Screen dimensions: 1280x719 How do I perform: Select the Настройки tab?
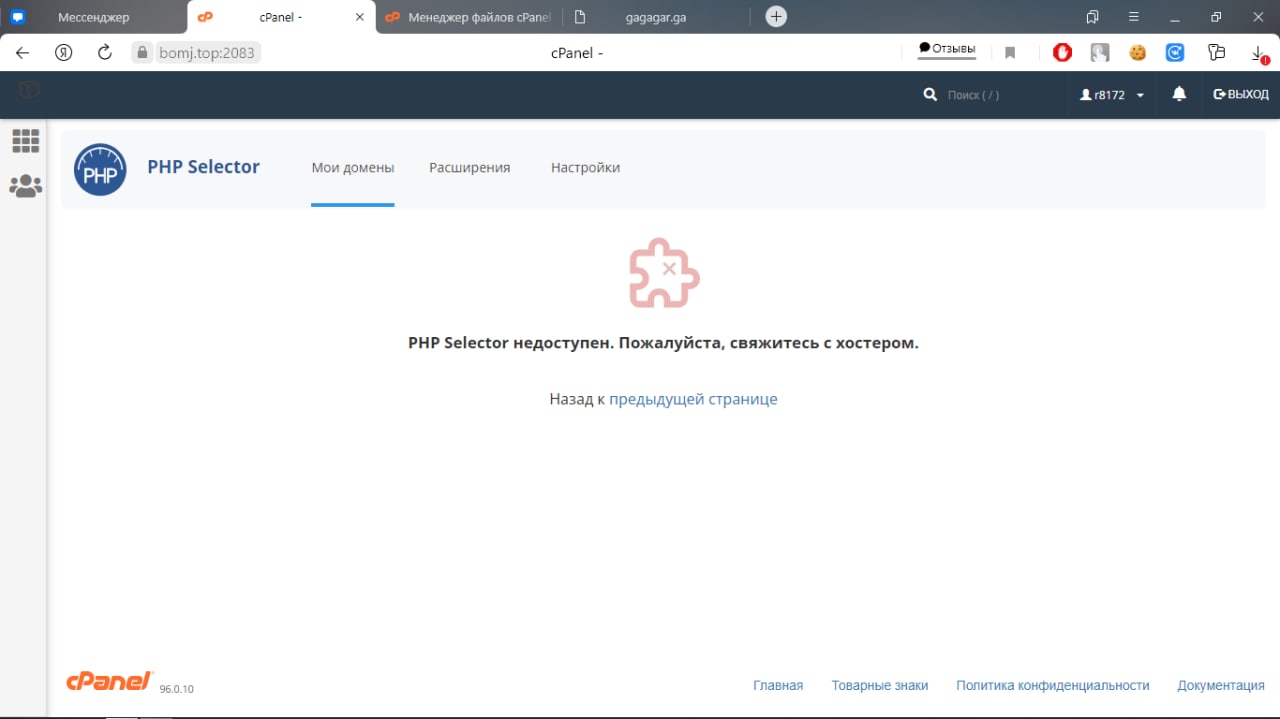click(x=585, y=168)
